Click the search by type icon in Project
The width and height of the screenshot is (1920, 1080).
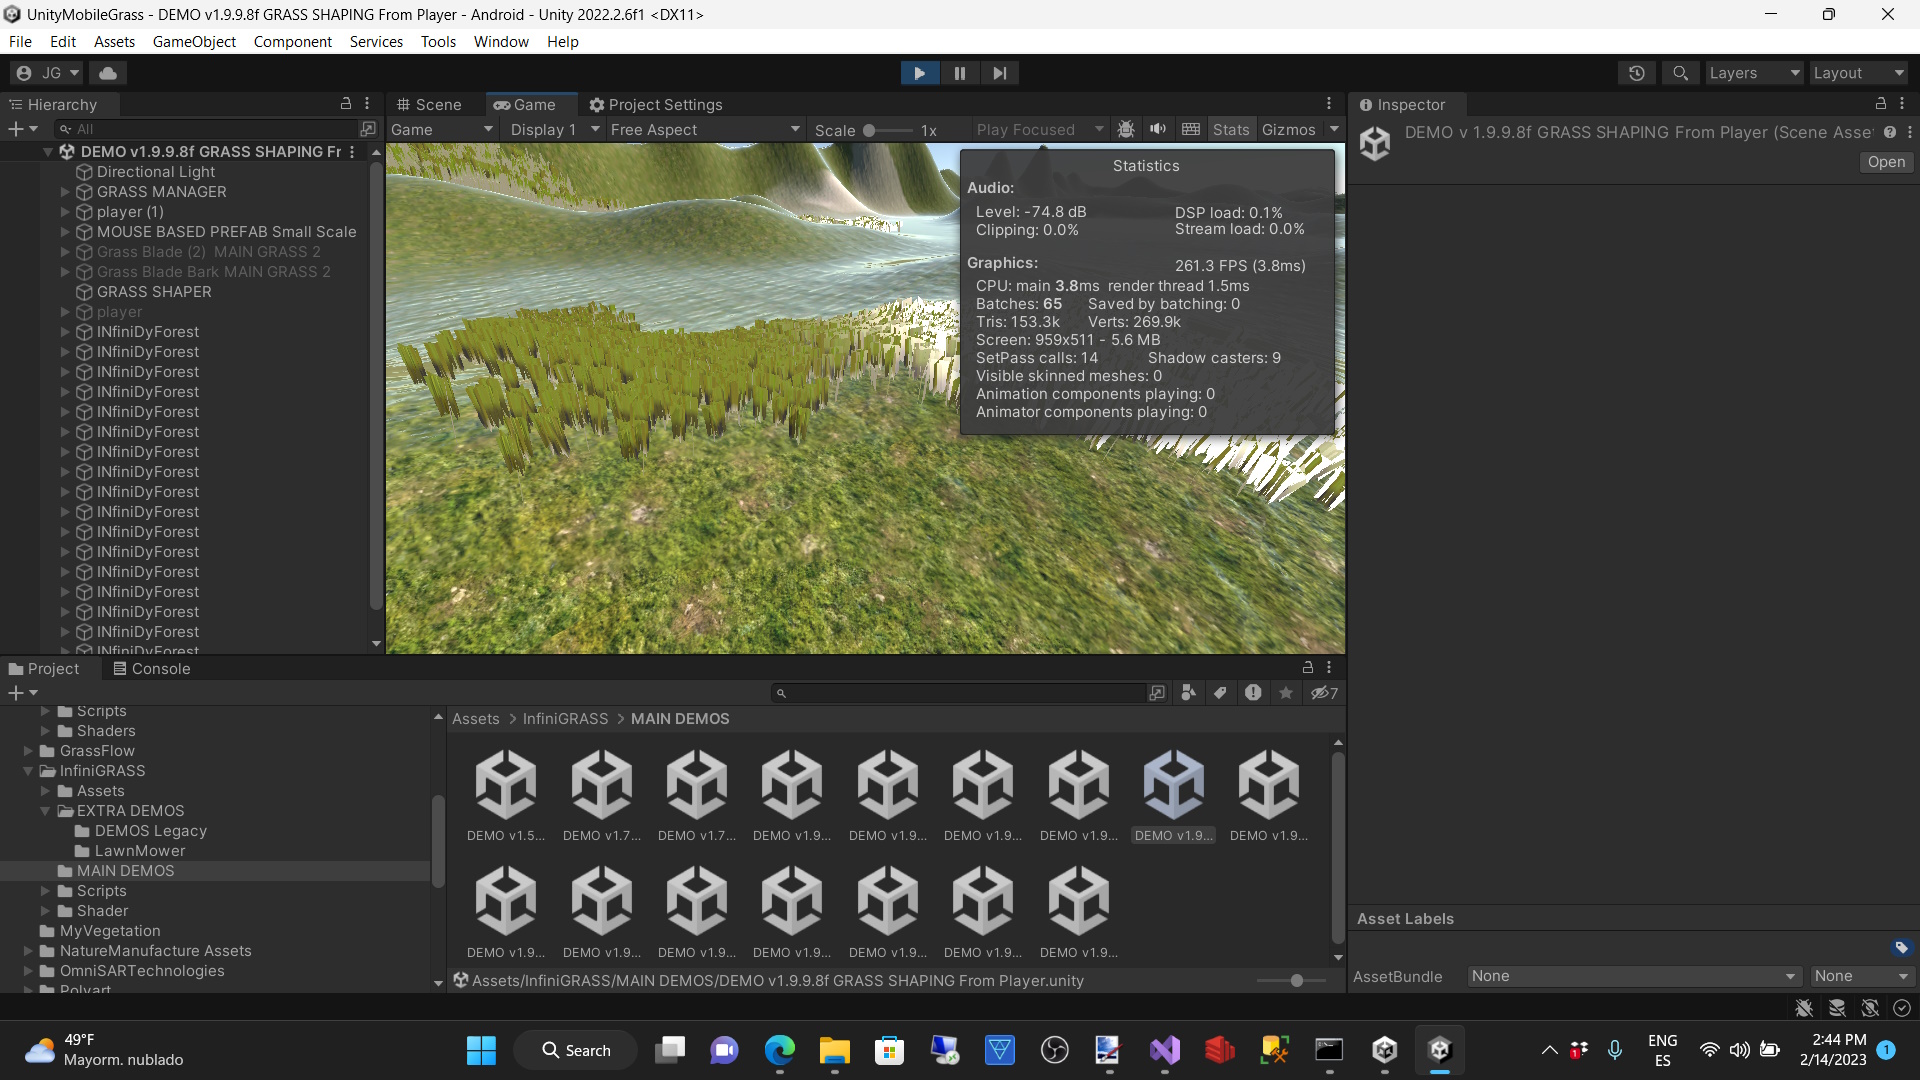1188,692
